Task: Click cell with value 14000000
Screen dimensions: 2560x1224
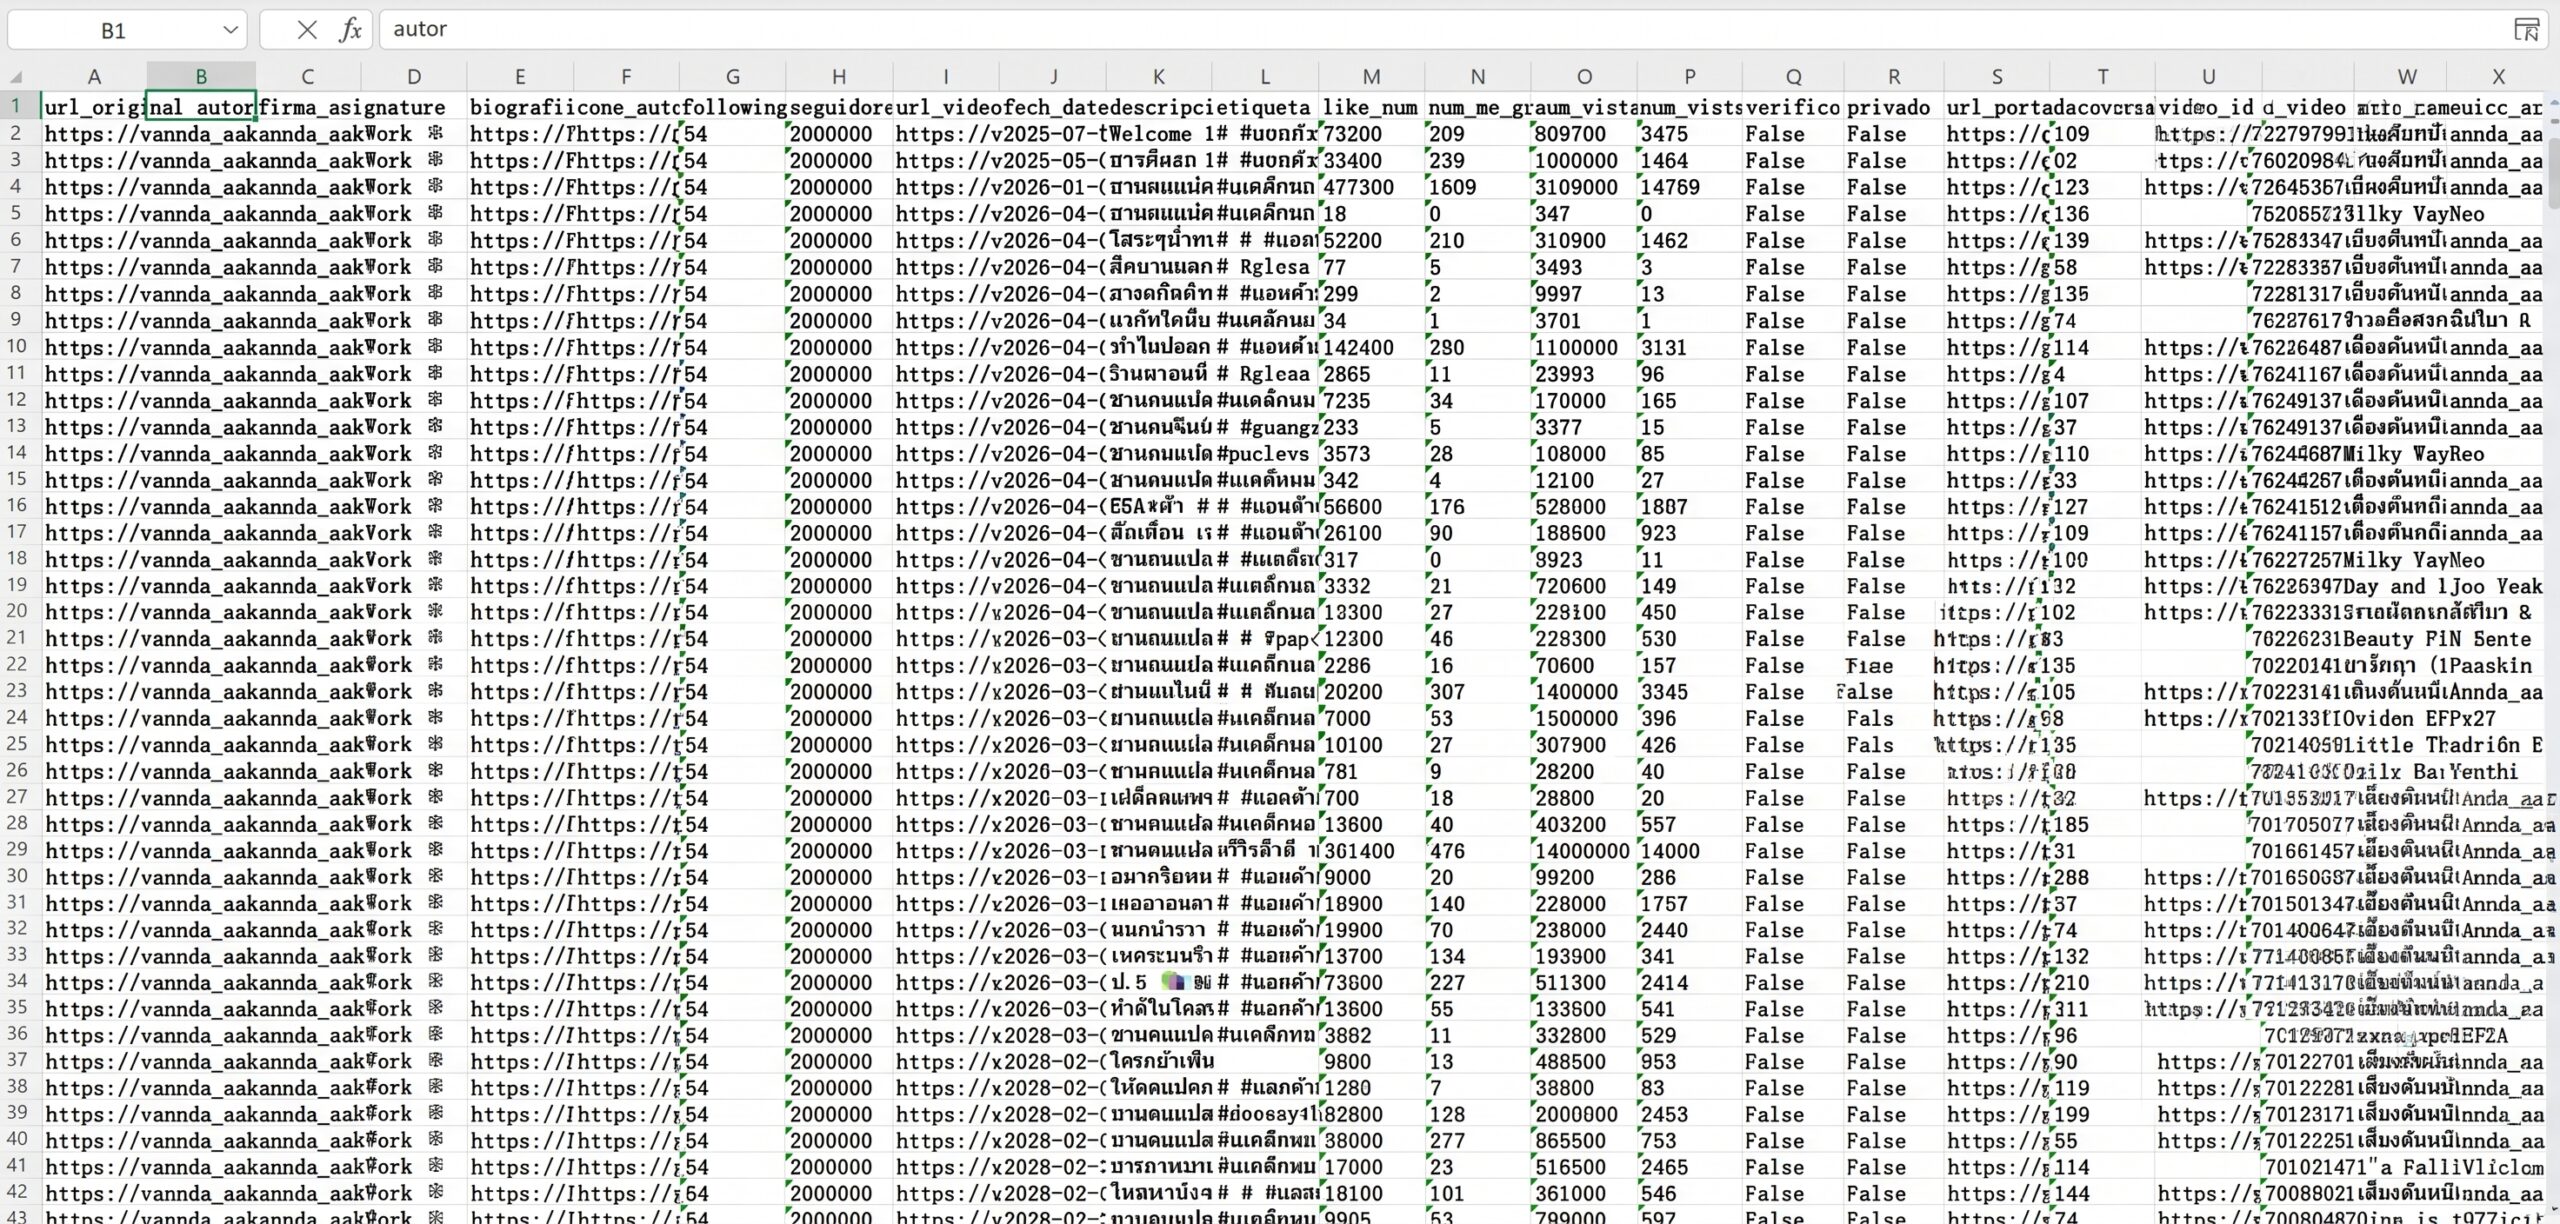Action: [1584, 851]
